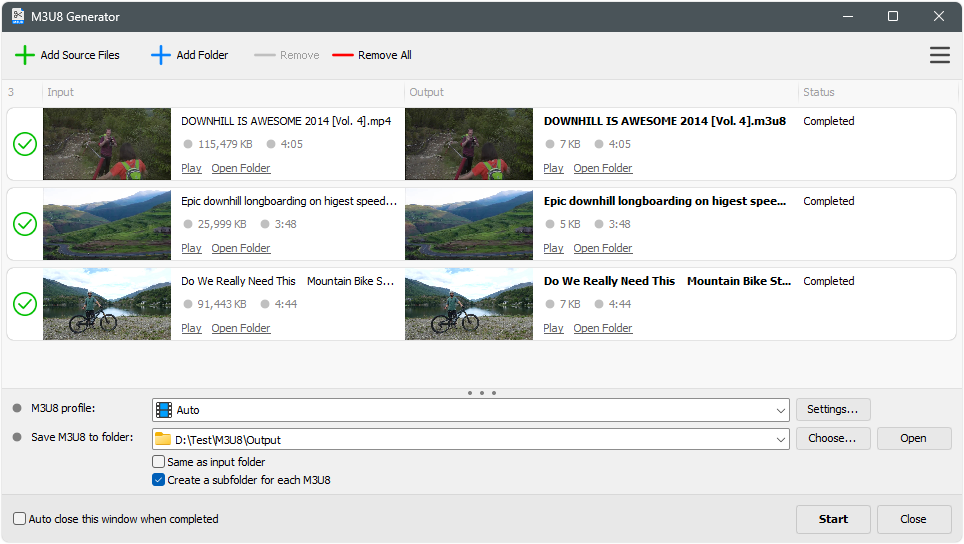Viewport: 964px width, 544px height.
Task: Click the green checkmark for Epic downhill longboarding
Action: pos(25,224)
